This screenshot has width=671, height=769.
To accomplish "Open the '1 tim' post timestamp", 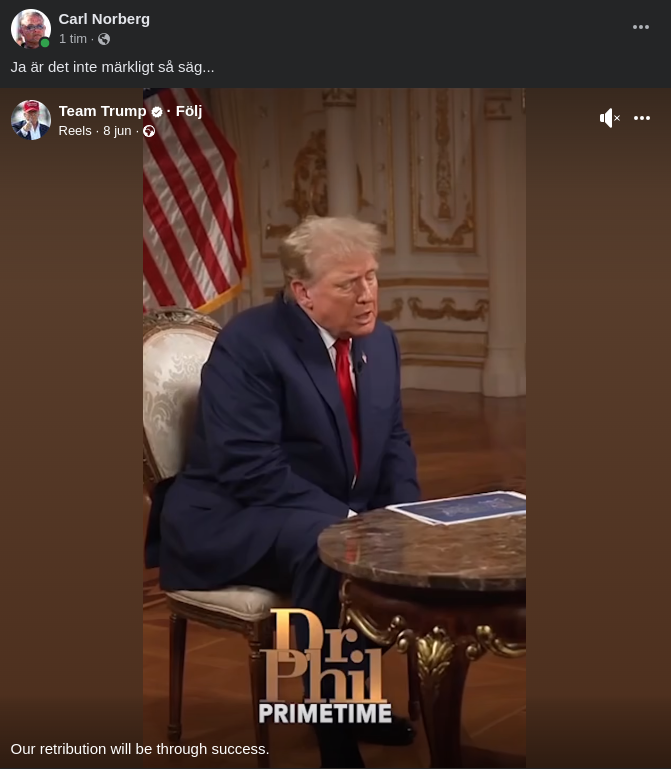I will [x=73, y=39].
